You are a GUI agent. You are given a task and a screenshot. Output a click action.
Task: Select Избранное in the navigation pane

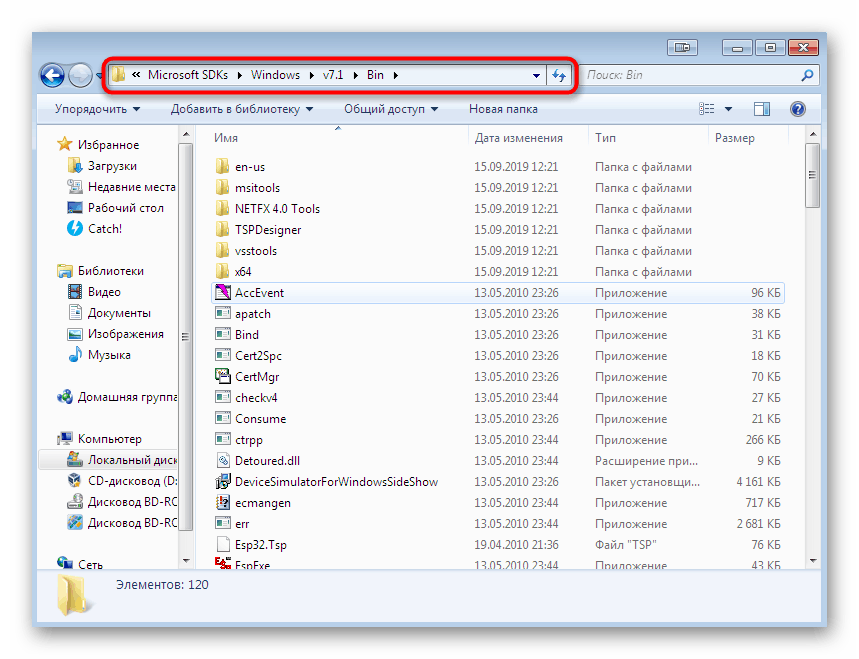tap(108, 145)
